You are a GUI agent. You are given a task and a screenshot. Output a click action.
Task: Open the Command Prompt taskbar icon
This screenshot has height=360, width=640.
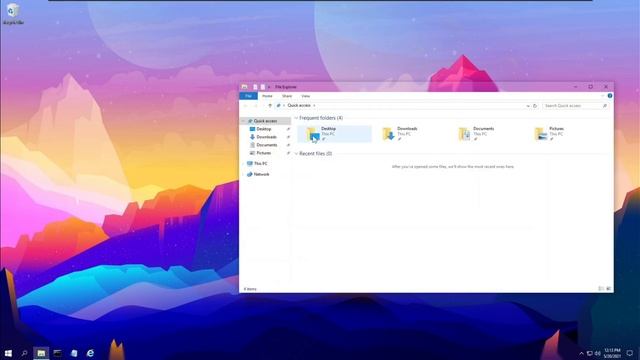(58, 353)
